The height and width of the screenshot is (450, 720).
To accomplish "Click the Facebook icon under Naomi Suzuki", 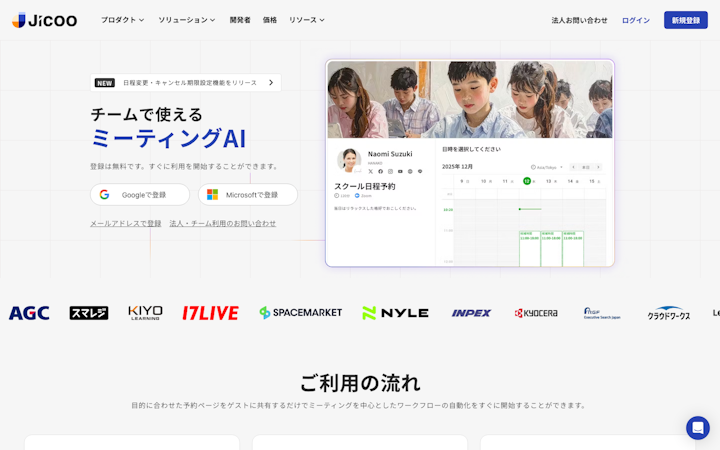I will 380,171.
